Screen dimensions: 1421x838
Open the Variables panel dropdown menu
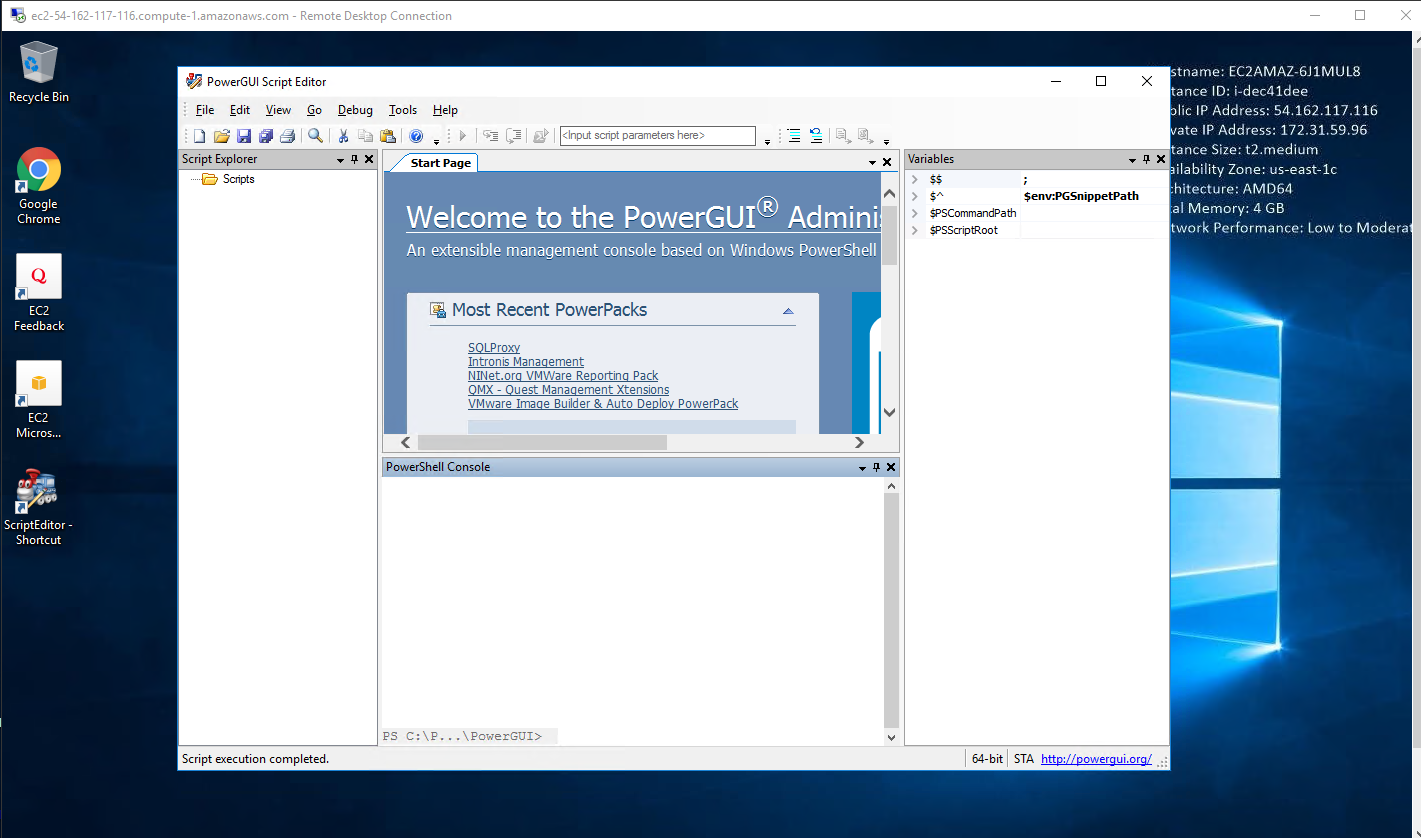pyautogui.click(x=1131, y=158)
